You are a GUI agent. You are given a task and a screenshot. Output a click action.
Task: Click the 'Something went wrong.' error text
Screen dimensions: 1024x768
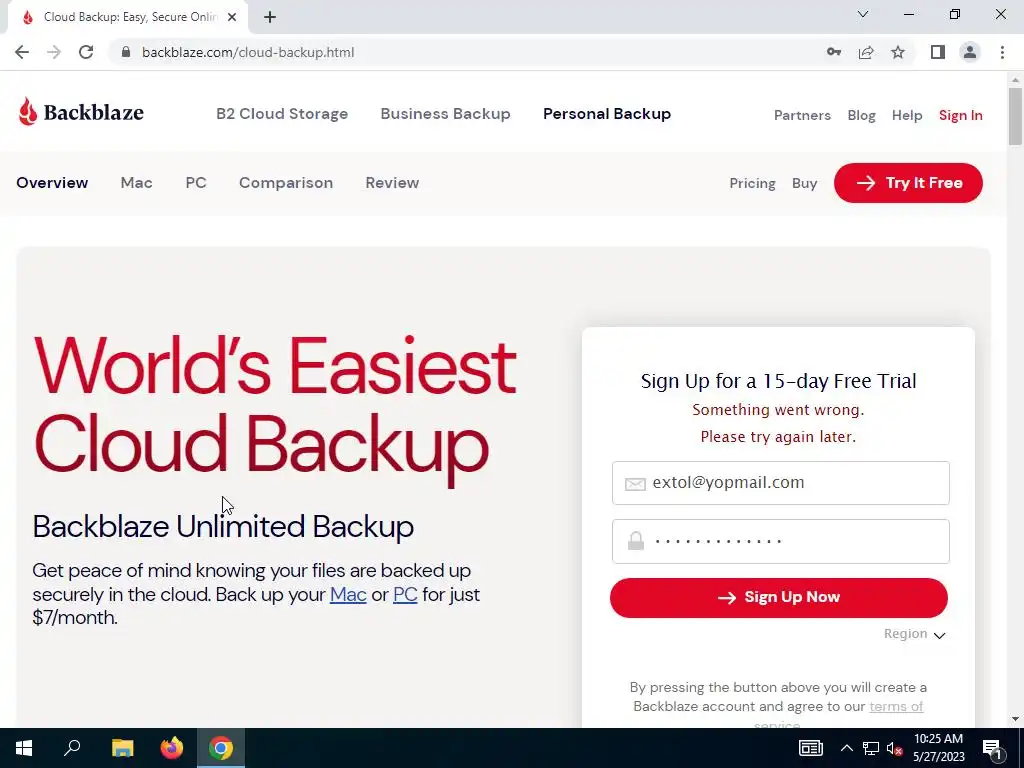pyautogui.click(x=778, y=410)
